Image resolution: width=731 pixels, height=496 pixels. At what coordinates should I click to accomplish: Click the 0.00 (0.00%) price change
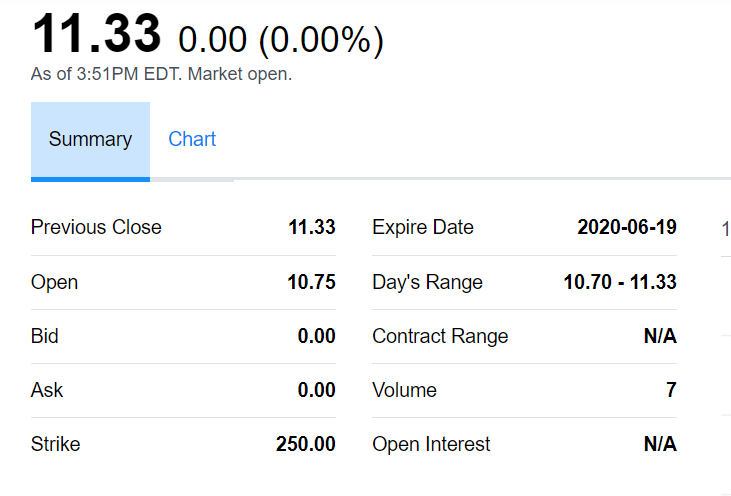[x=280, y=40]
